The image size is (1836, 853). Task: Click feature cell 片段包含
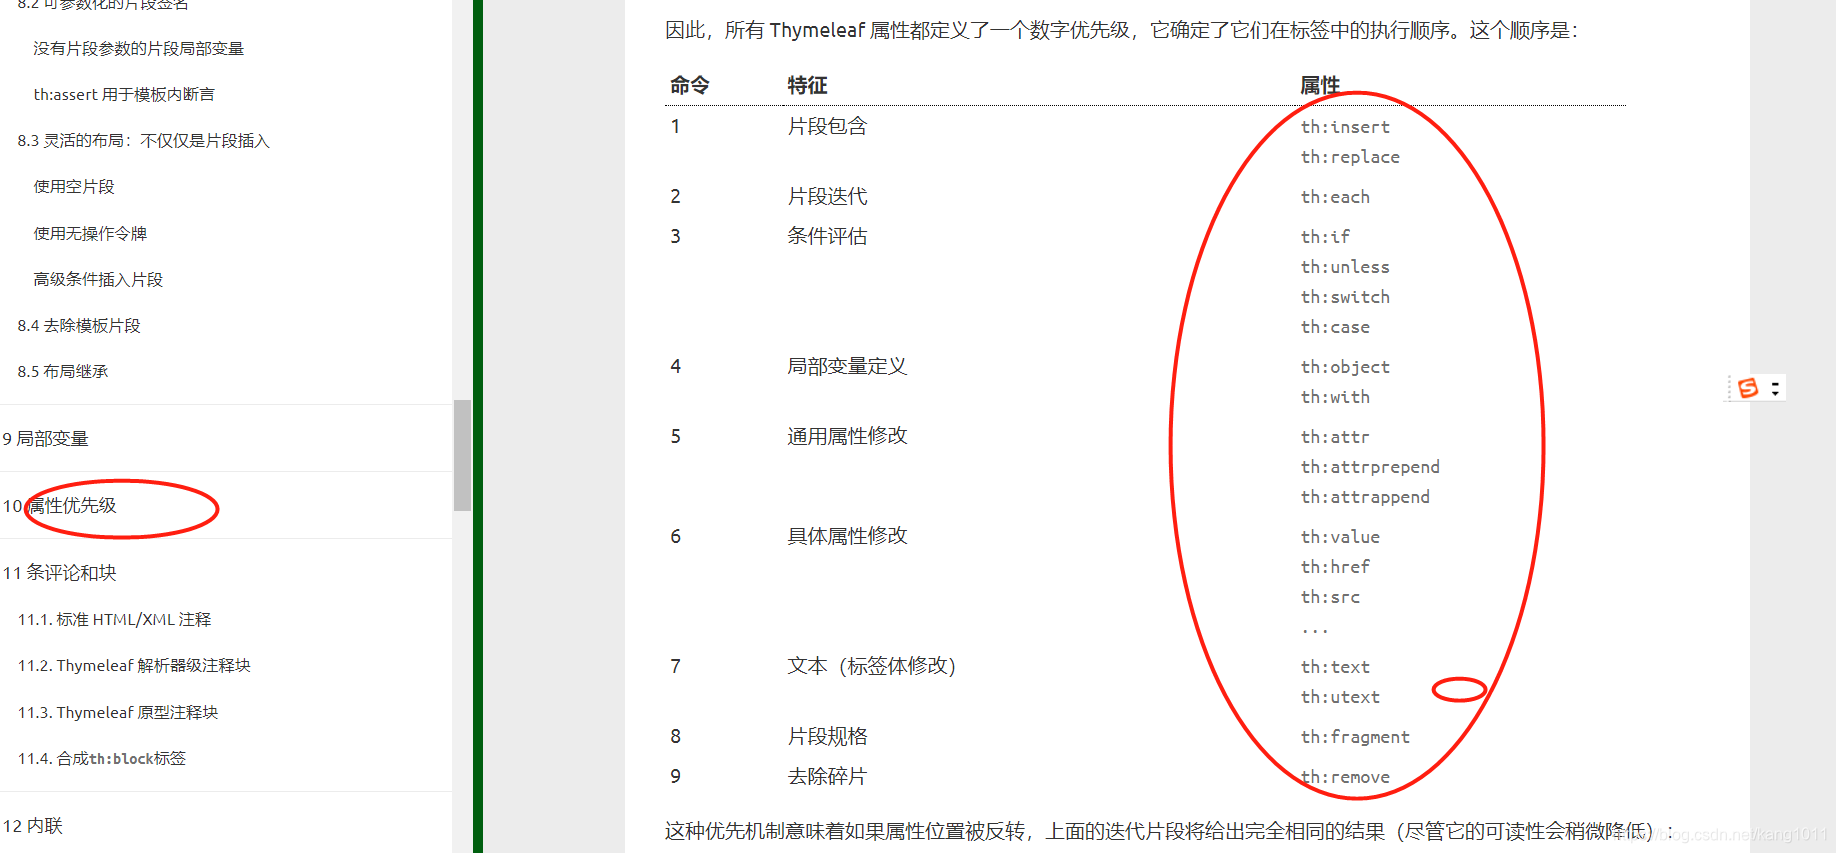click(x=827, y=126)
